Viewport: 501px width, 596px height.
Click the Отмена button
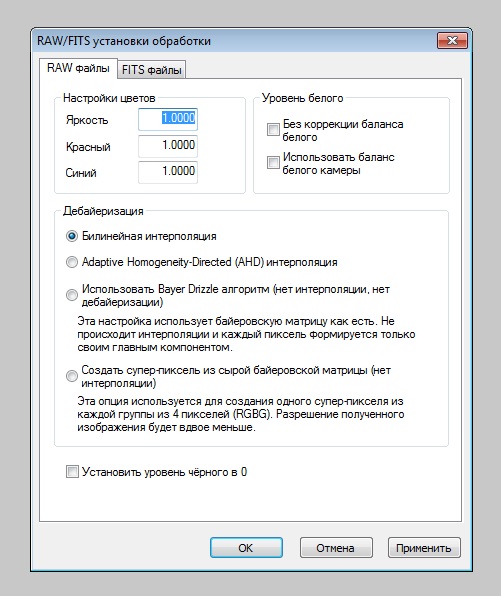[336, 548]
